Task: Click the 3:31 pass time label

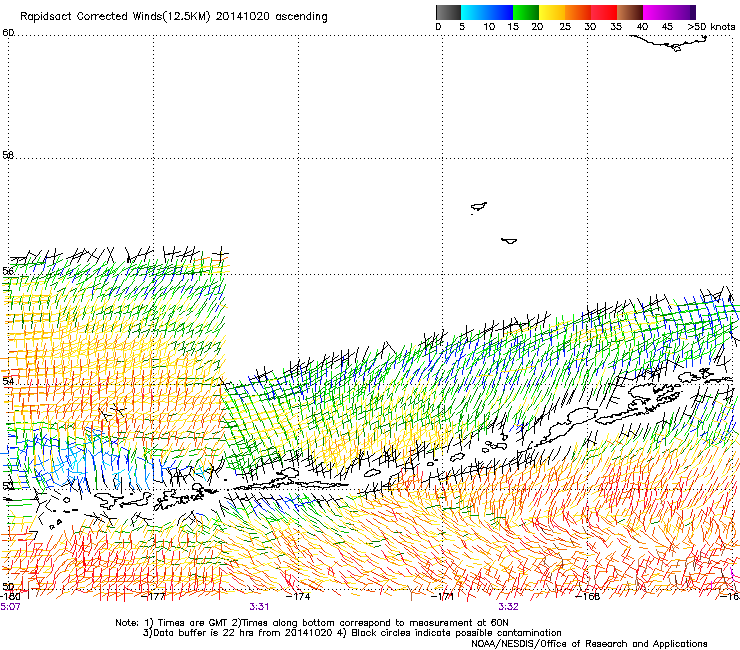Action: click(259, 607)
